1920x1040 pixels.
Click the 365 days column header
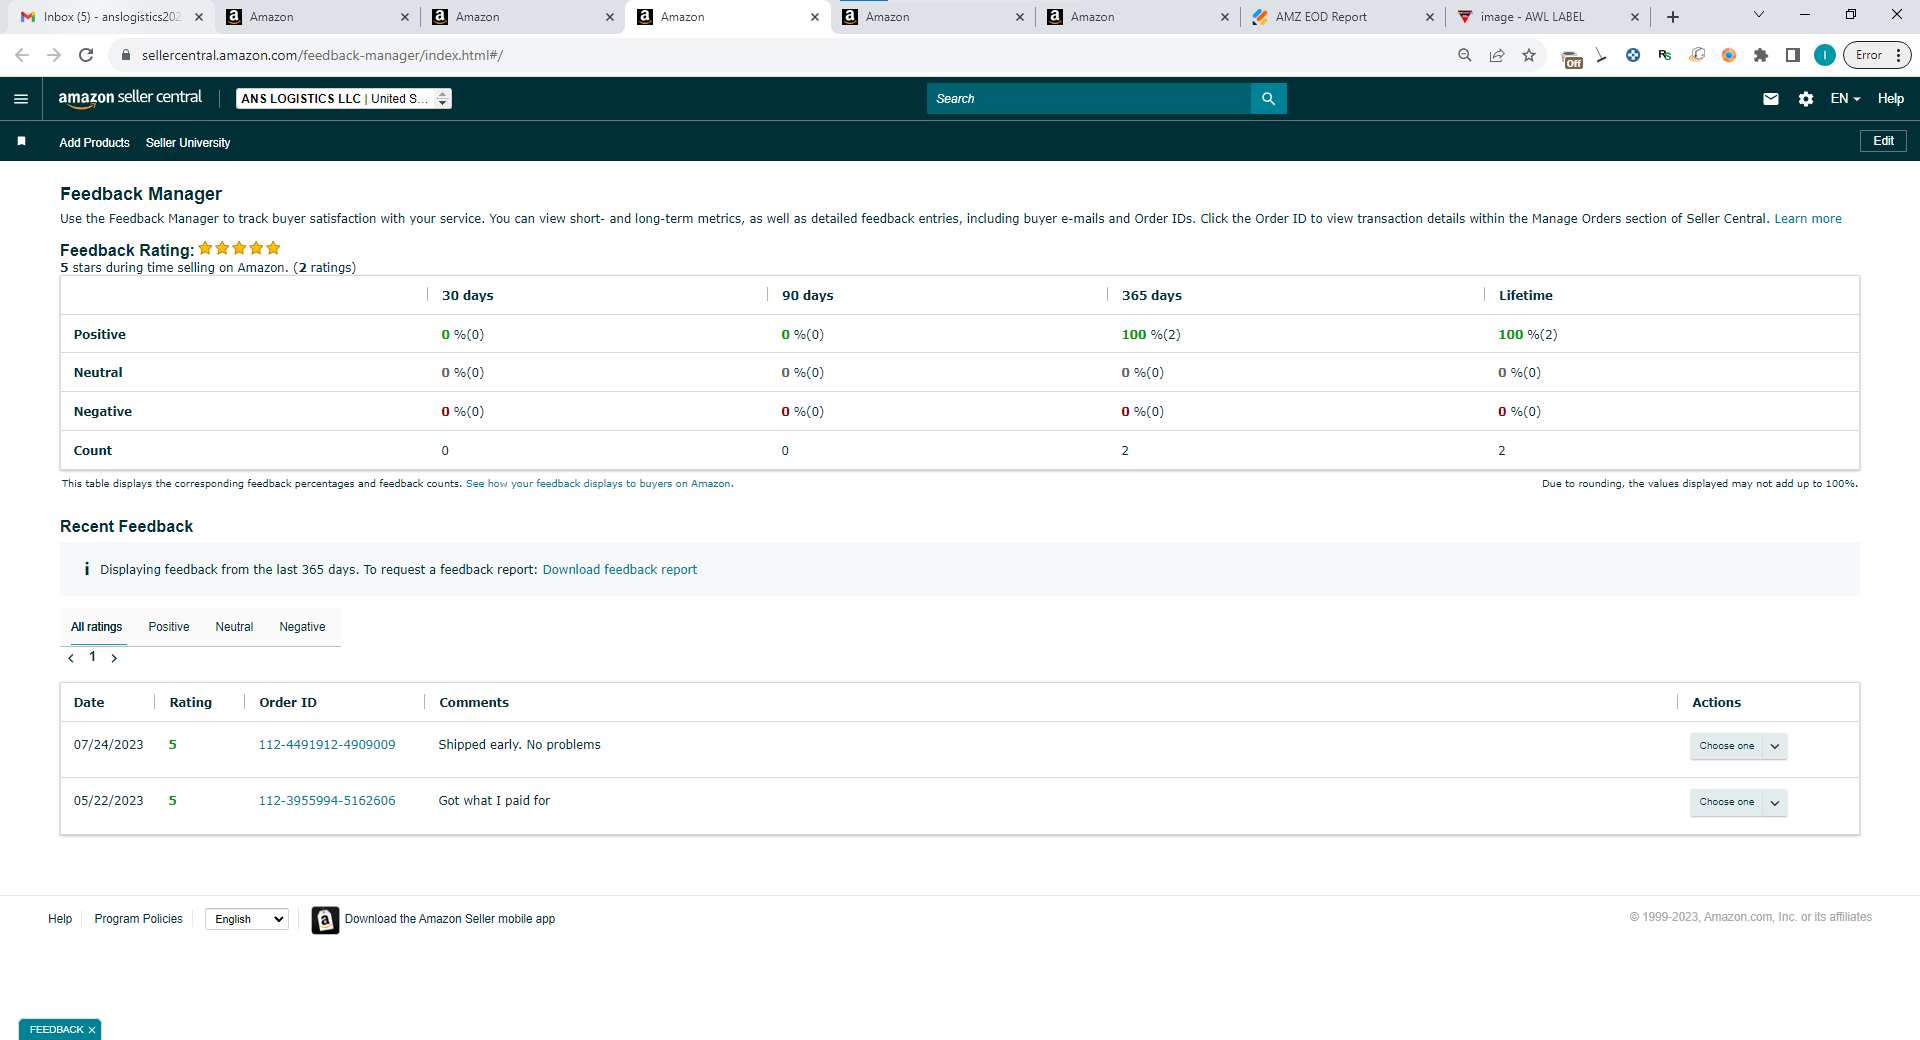click(1152, 296)
